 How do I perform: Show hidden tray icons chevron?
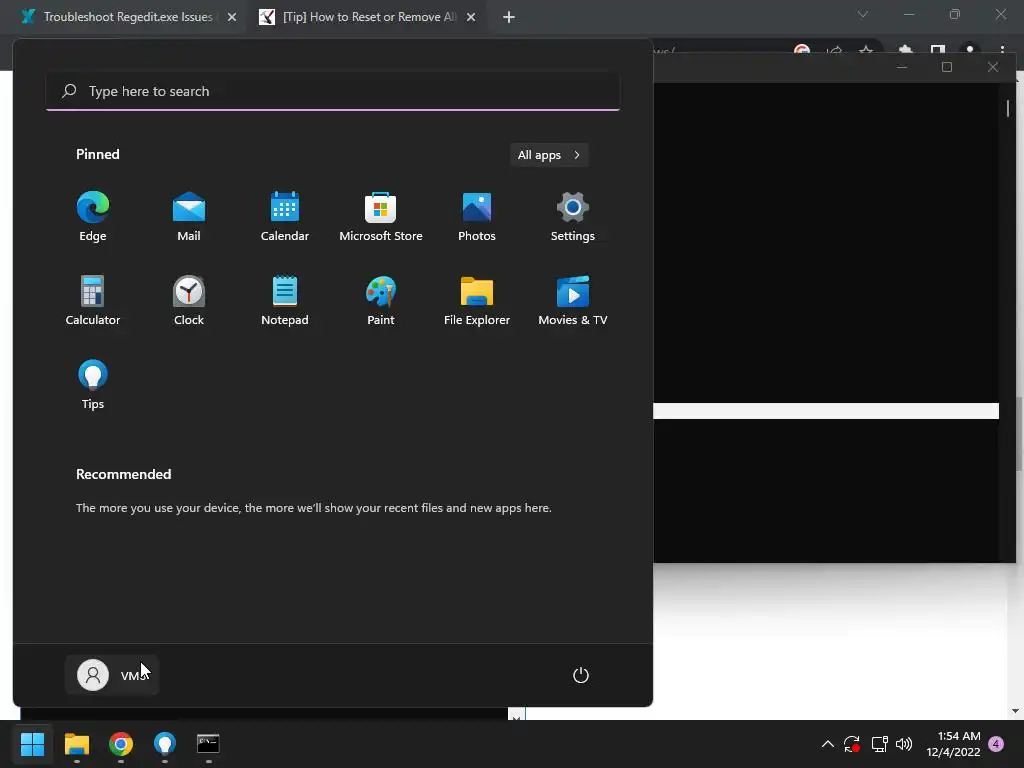[x=827, y=744]
